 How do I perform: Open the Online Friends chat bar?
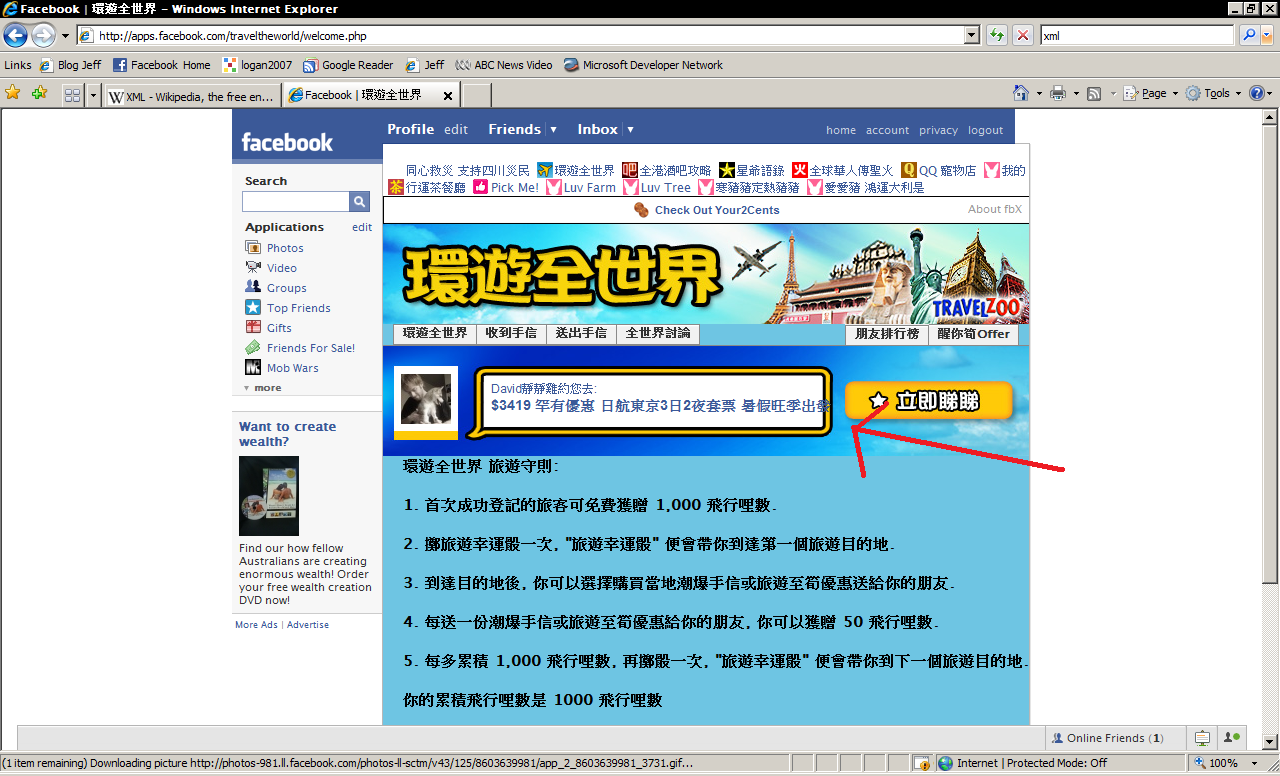(1107, 738)
